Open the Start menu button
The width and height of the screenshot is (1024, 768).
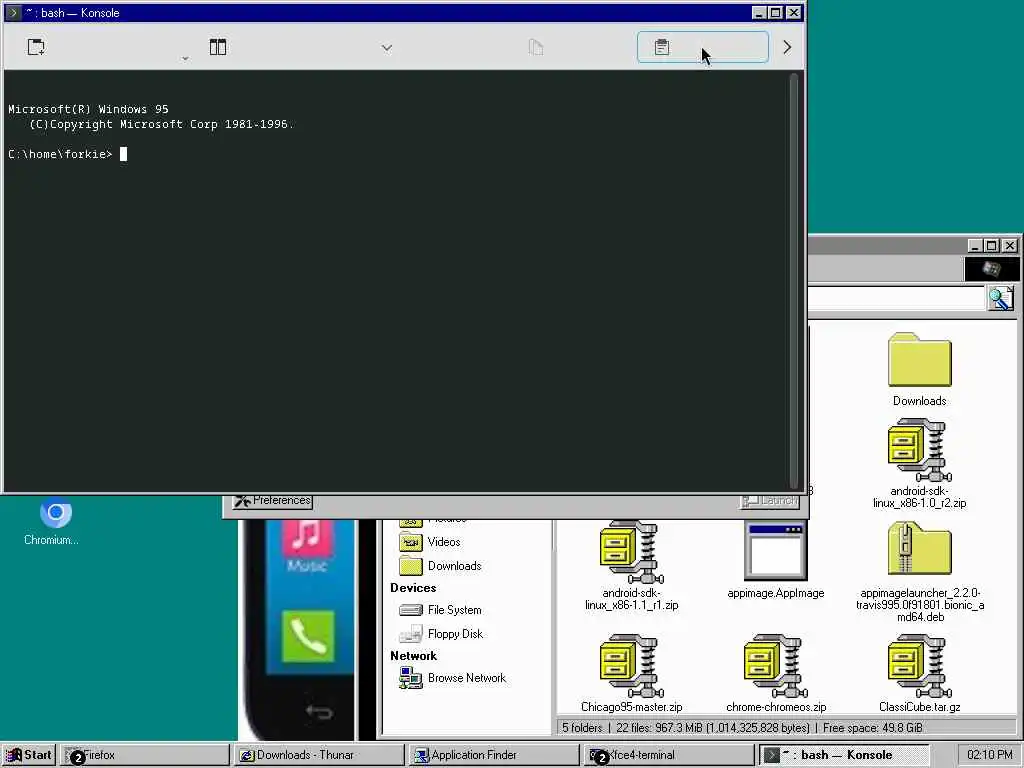pos(29,755)
